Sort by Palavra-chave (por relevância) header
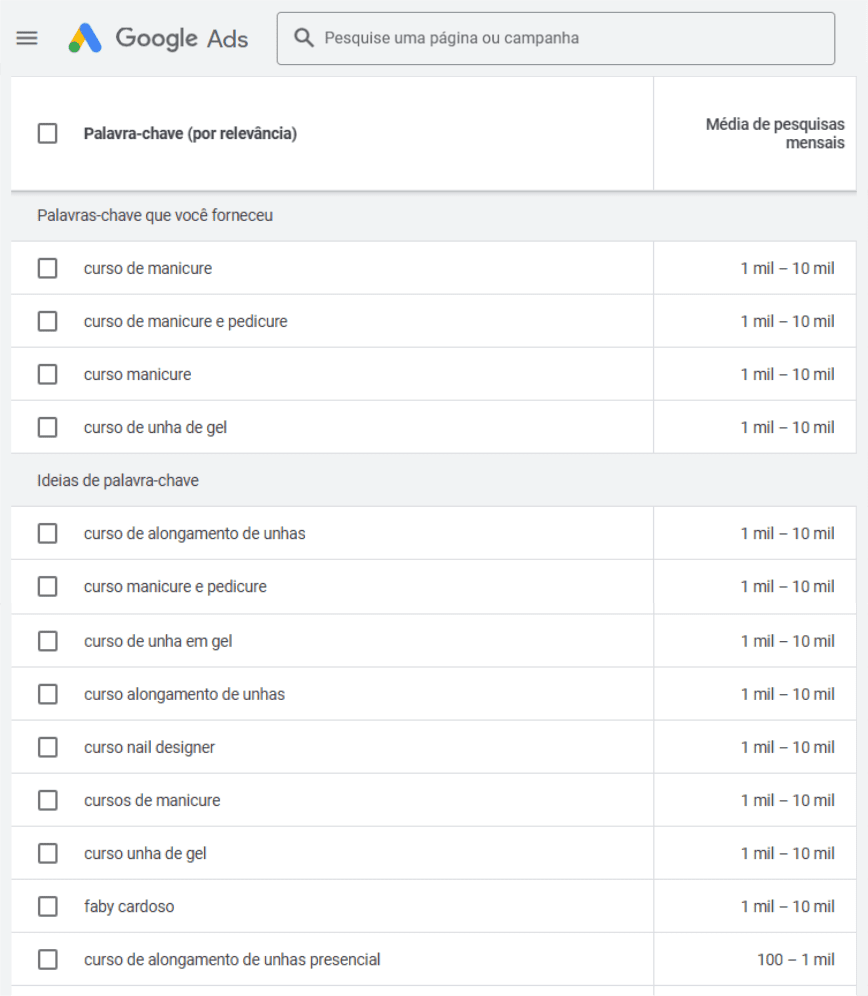 [x=190, y=133]
